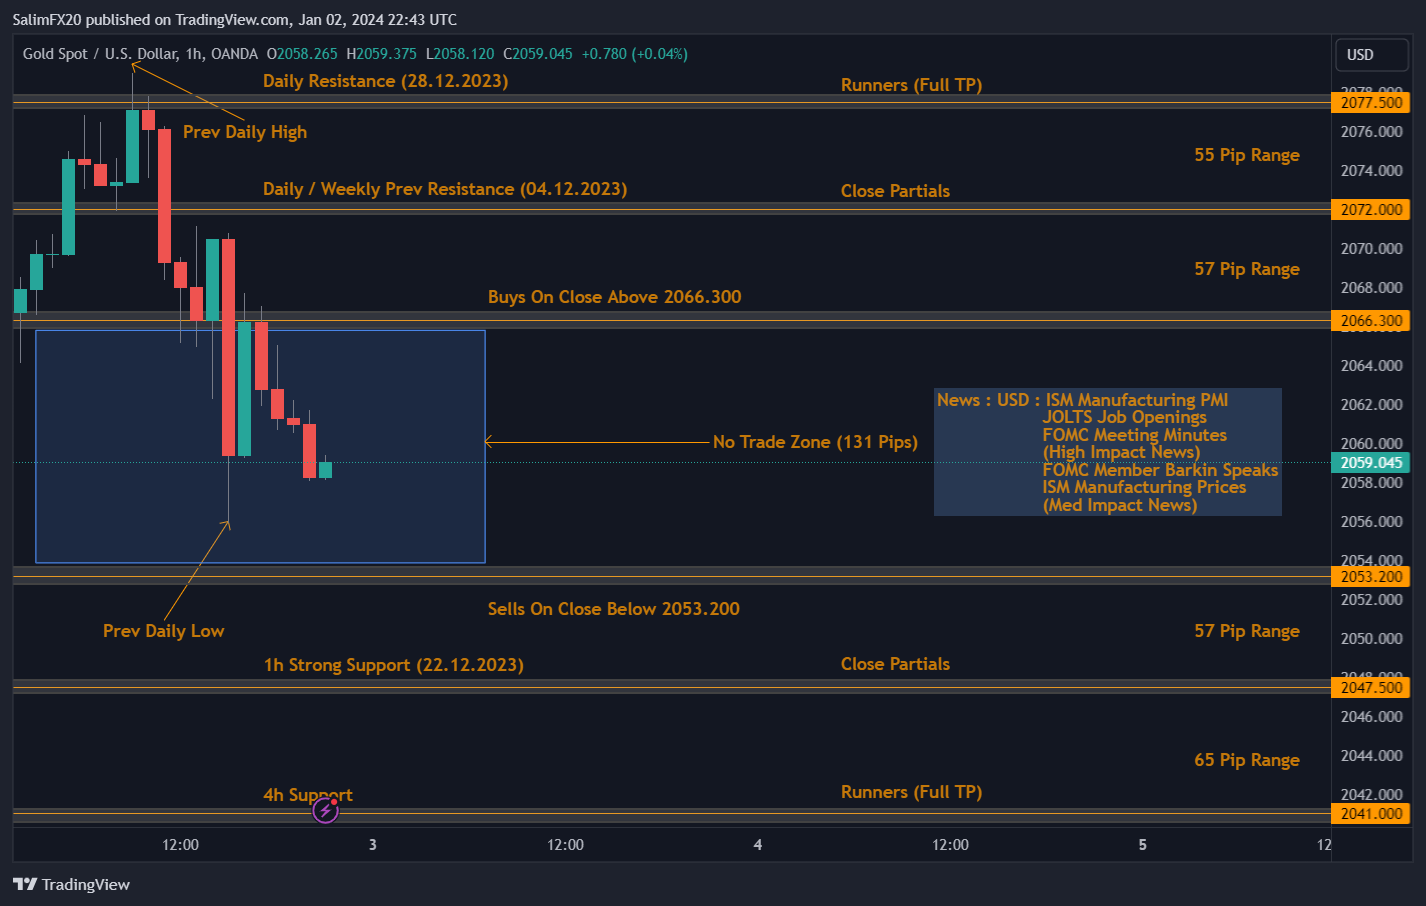Click the SalimFX20 TradingView.com attribution link
Image resolution: width=1426 pixels, height=906 pixels.
130,19
